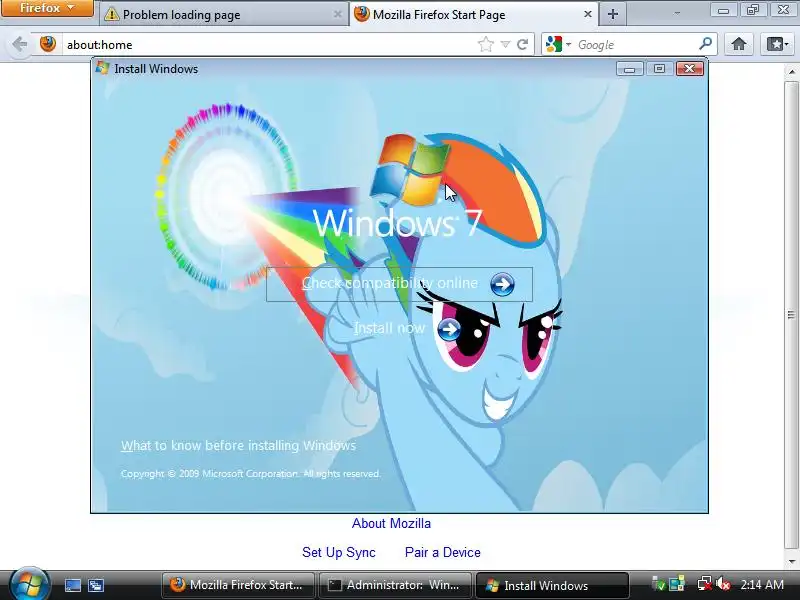The image size is (800, 600).
Task: Switch to the Problem loading page tab
Action: (x=222, y=15)
